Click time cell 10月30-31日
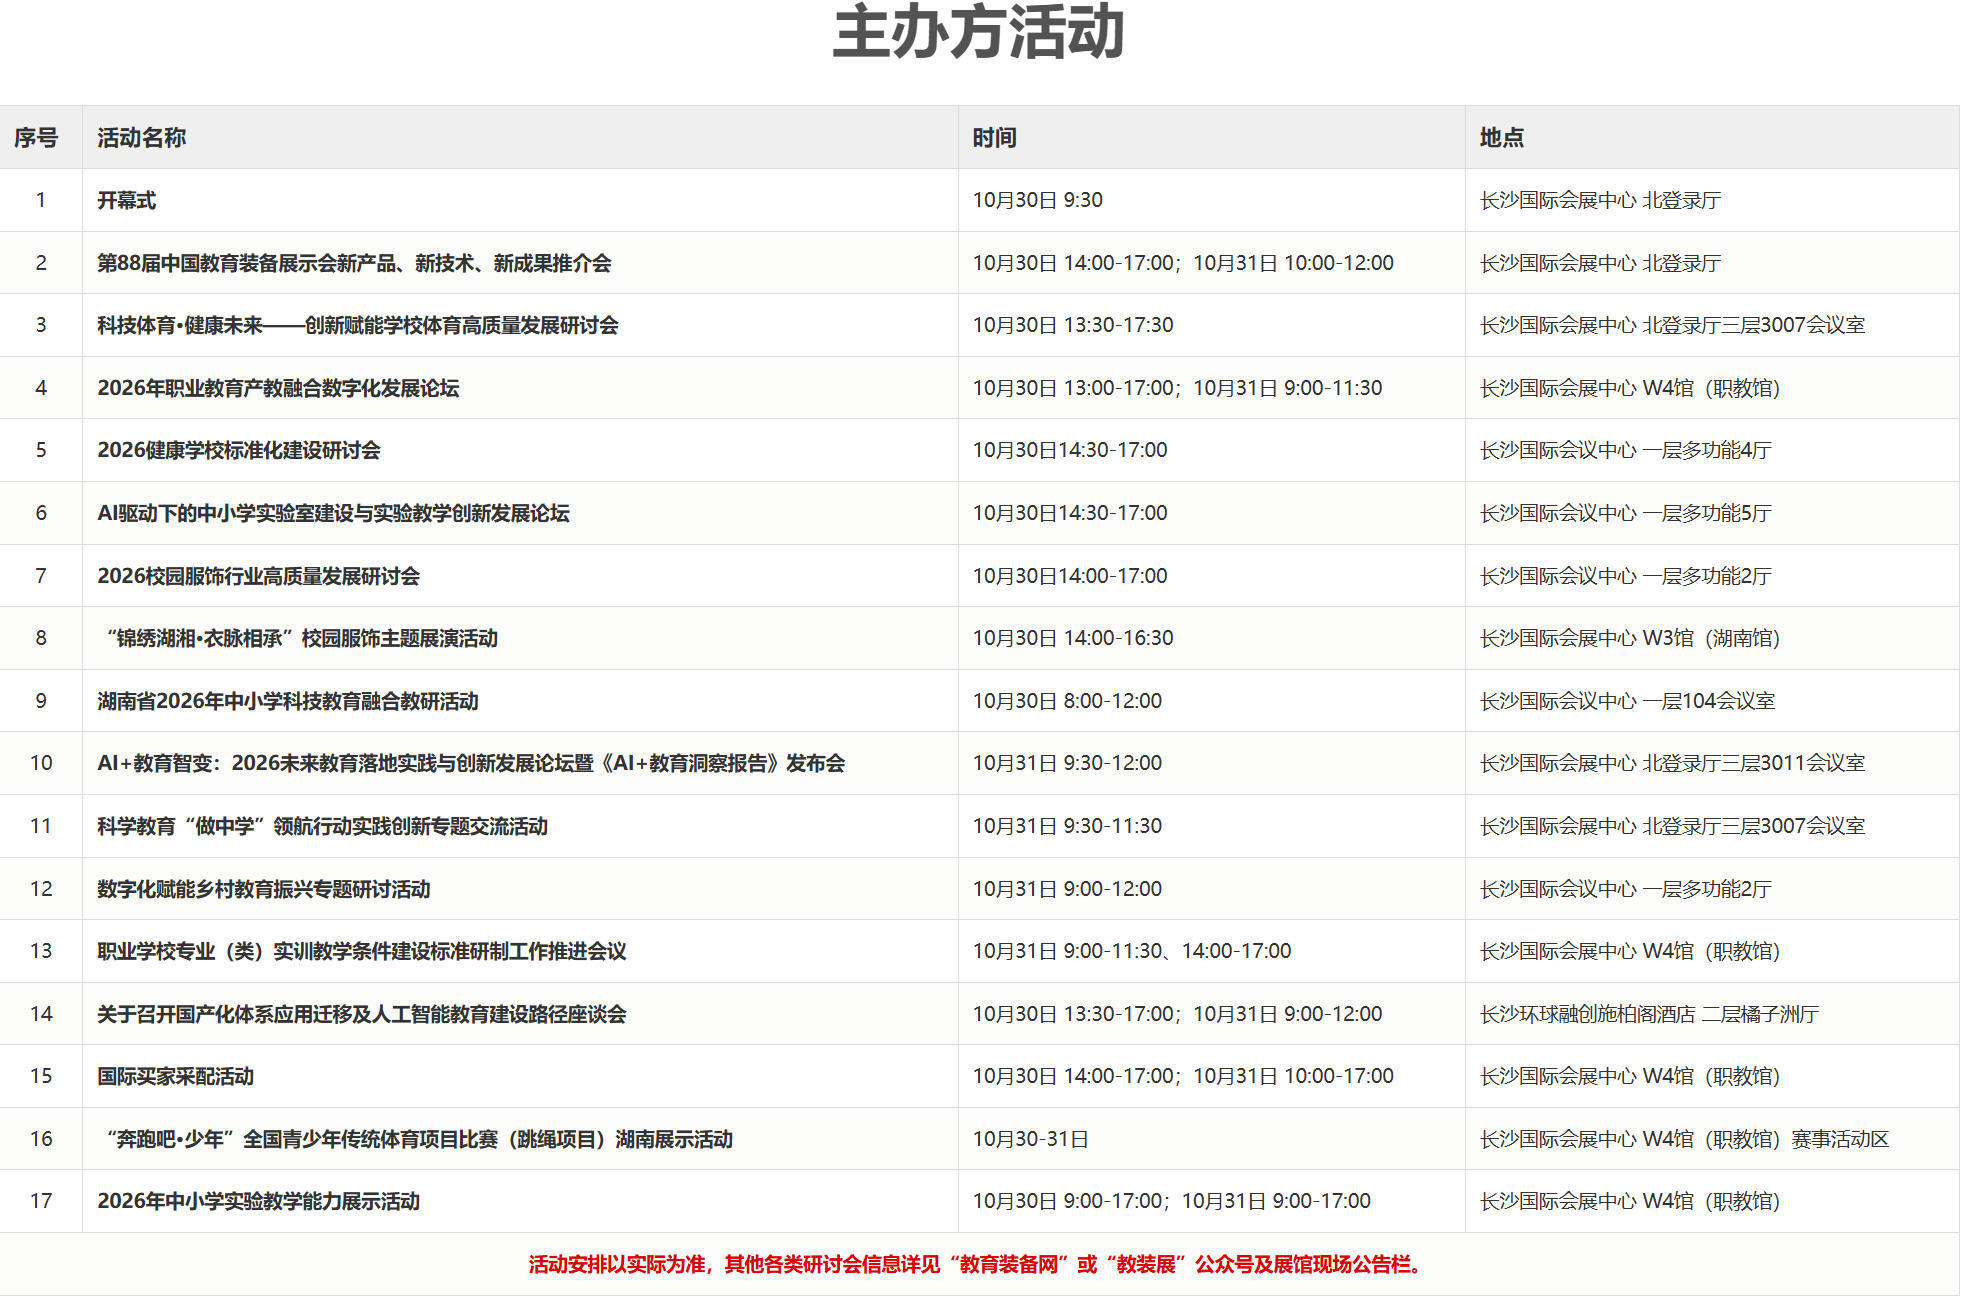This screenshot has height=1302, width=1962. 1030,1139
